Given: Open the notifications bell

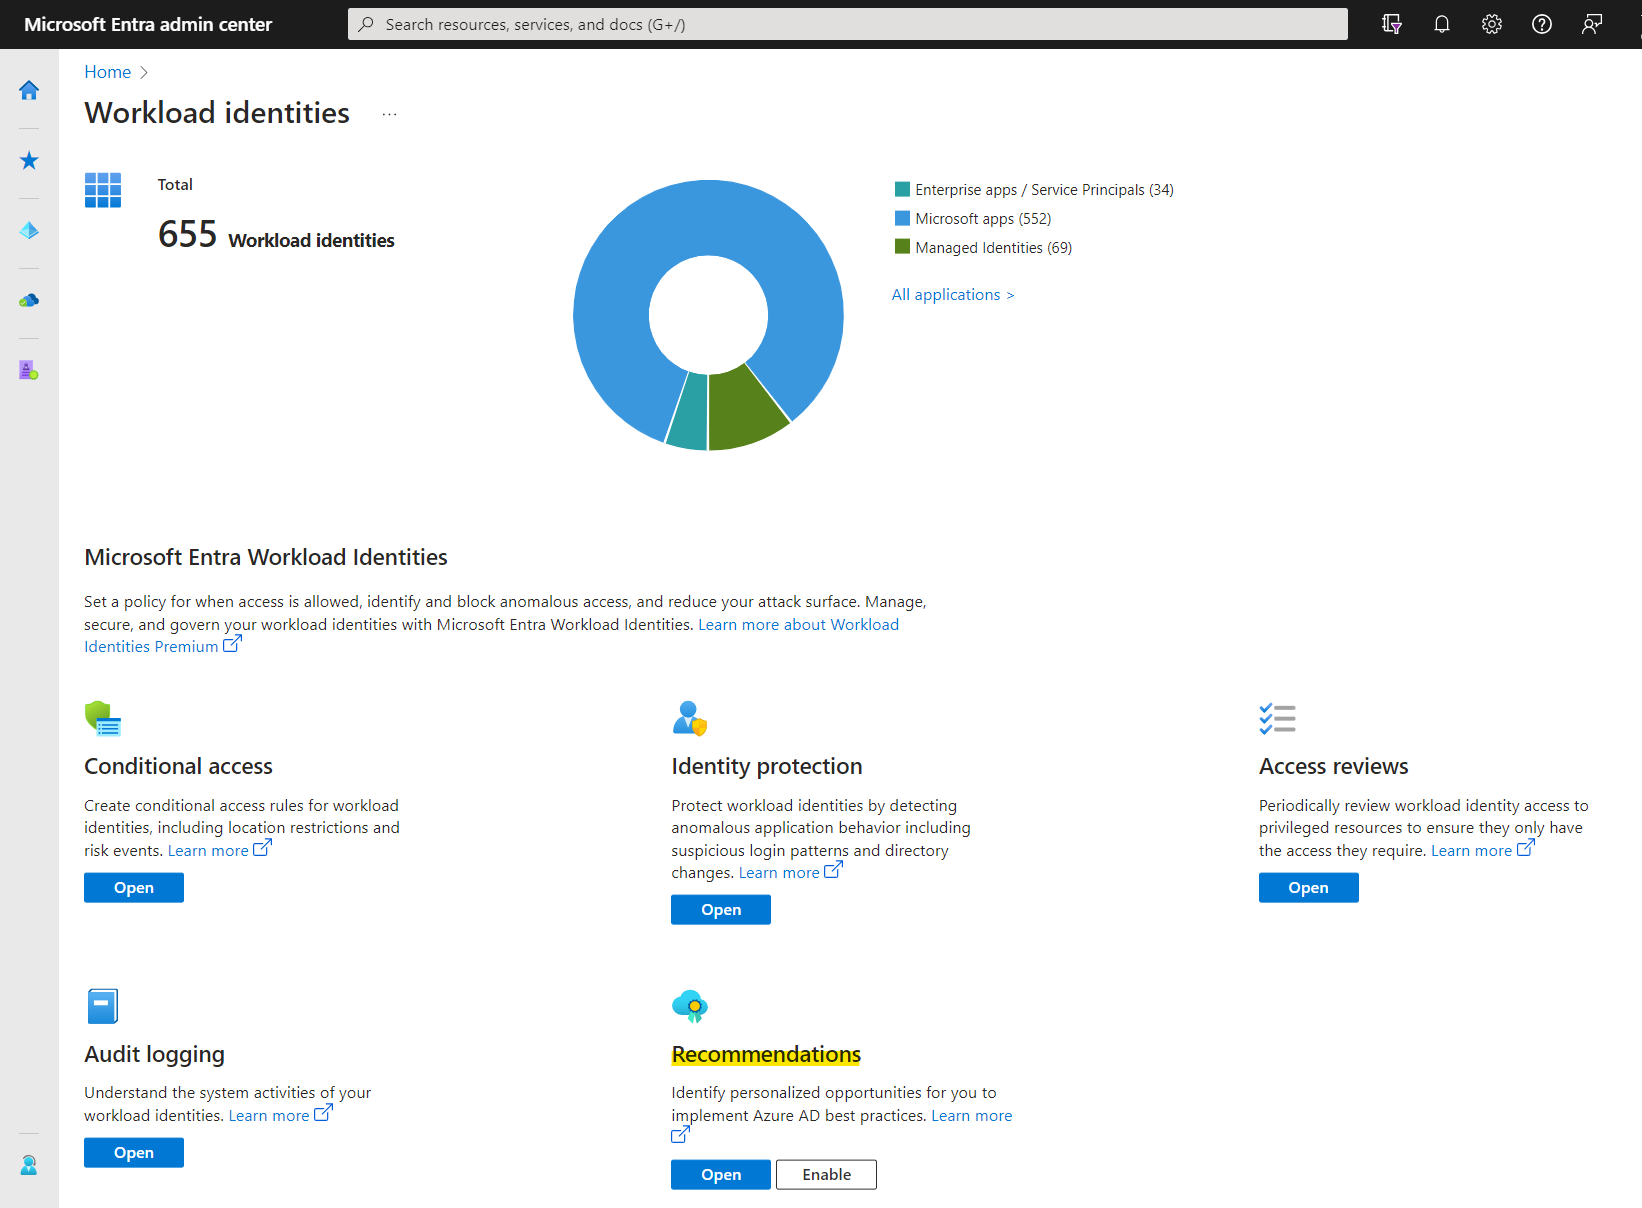Looking at the screenshot, I should click(x=1442, y=24).
